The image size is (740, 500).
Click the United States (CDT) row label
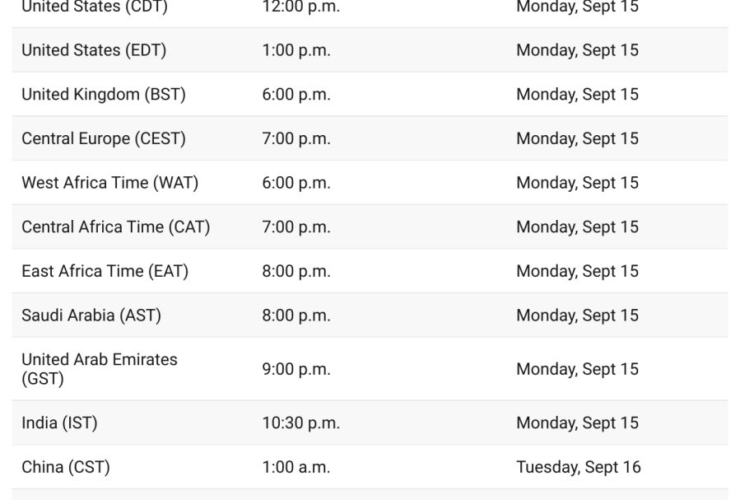click(x=95, y=7)
